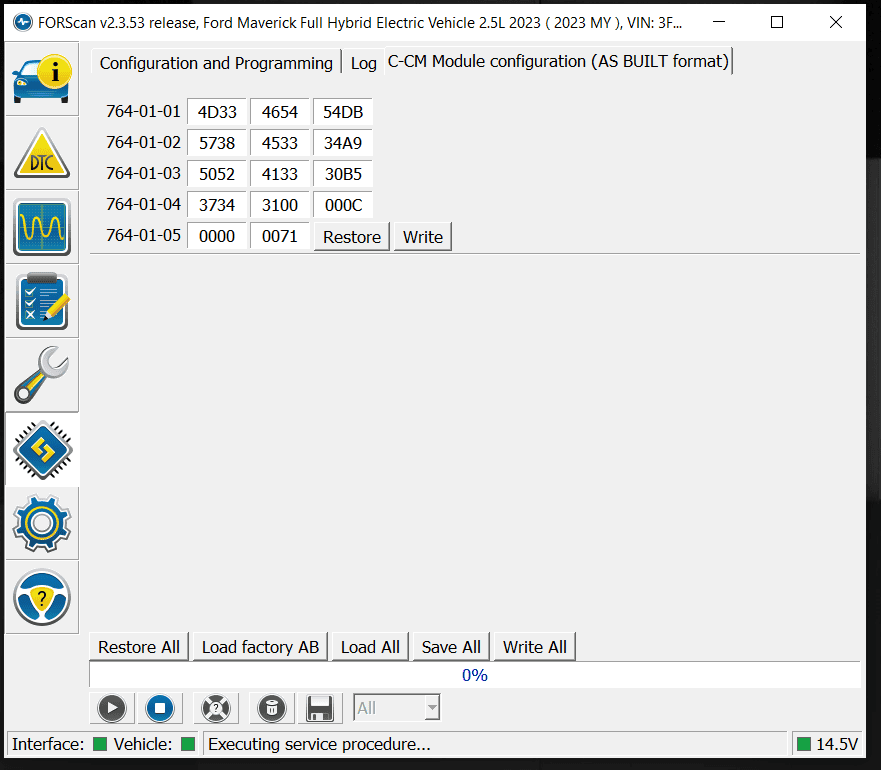The width and height of the screenshot is (881, 770).
Task: Open the Tests checklist section
Action: (42, 301)
